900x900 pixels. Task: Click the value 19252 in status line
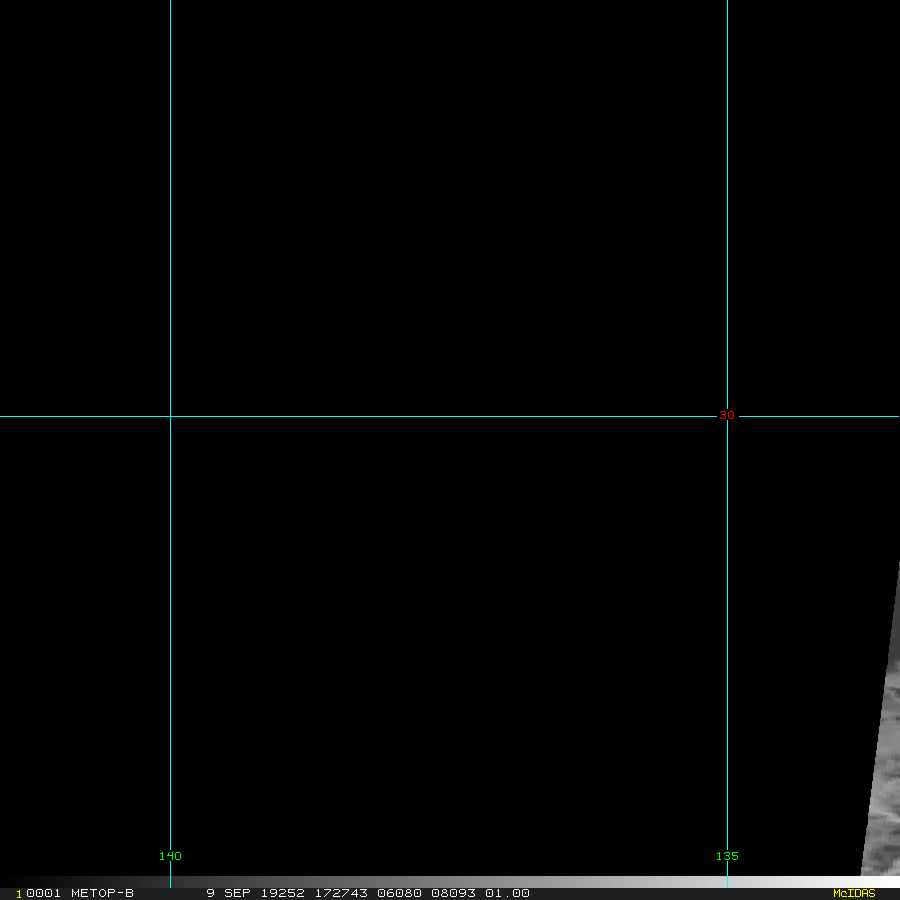pyautogui.click(x=282, y=893)
